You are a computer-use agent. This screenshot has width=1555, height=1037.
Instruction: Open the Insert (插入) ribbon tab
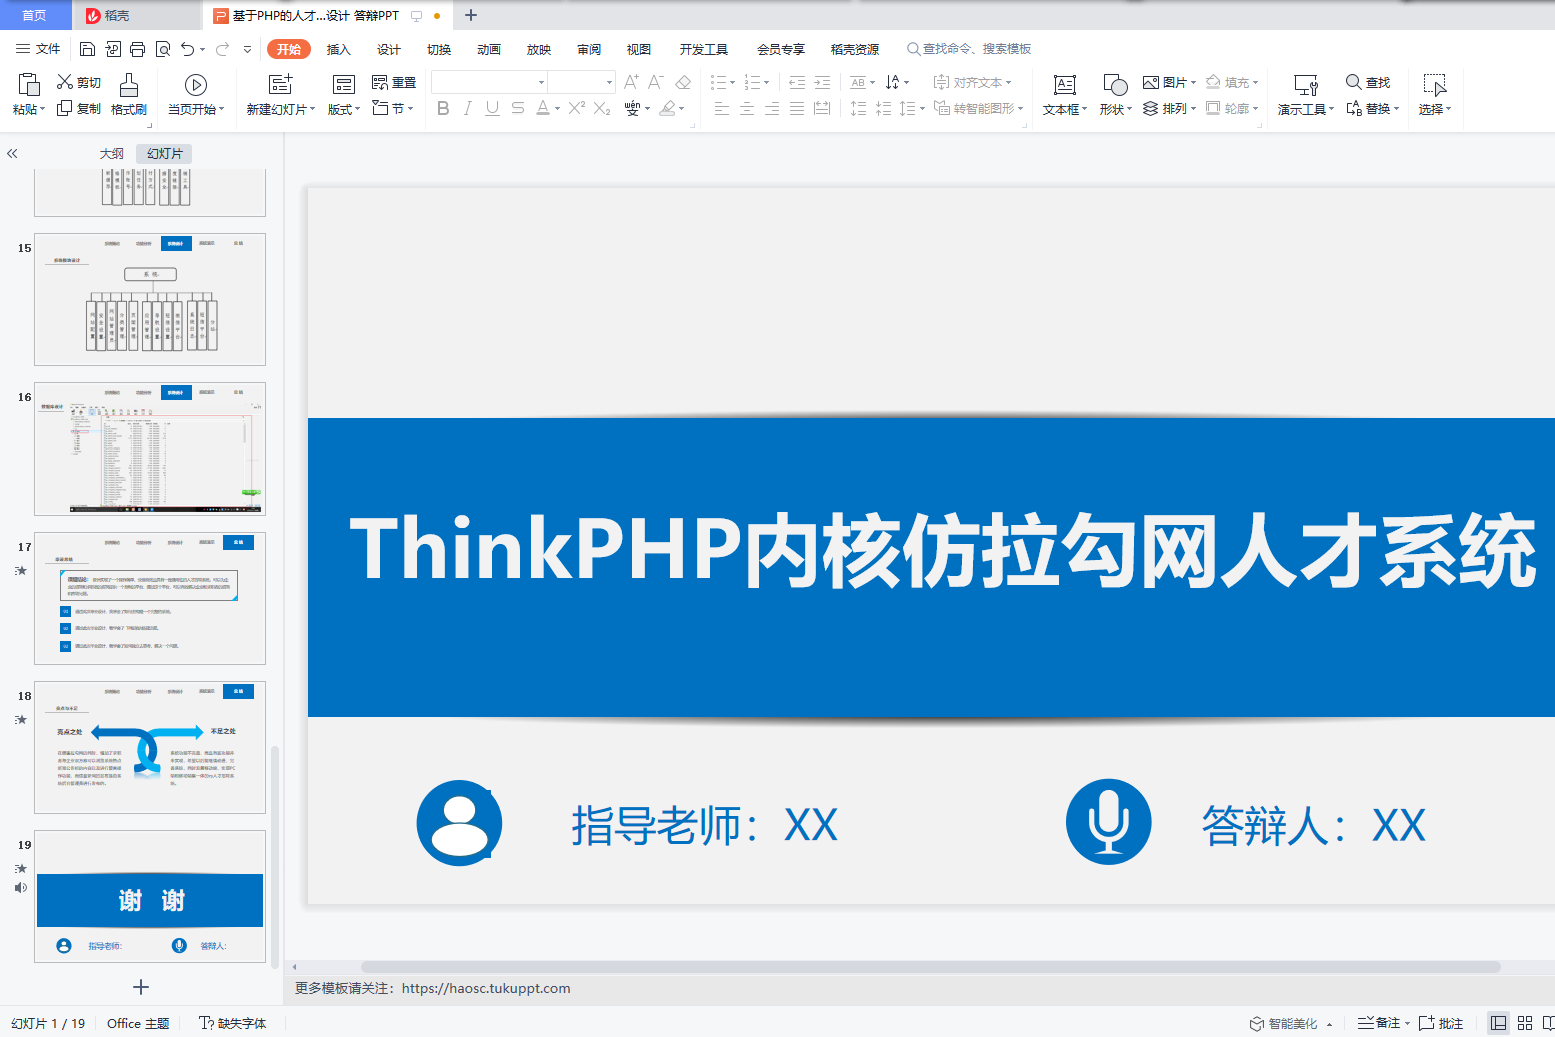point(339,49)
